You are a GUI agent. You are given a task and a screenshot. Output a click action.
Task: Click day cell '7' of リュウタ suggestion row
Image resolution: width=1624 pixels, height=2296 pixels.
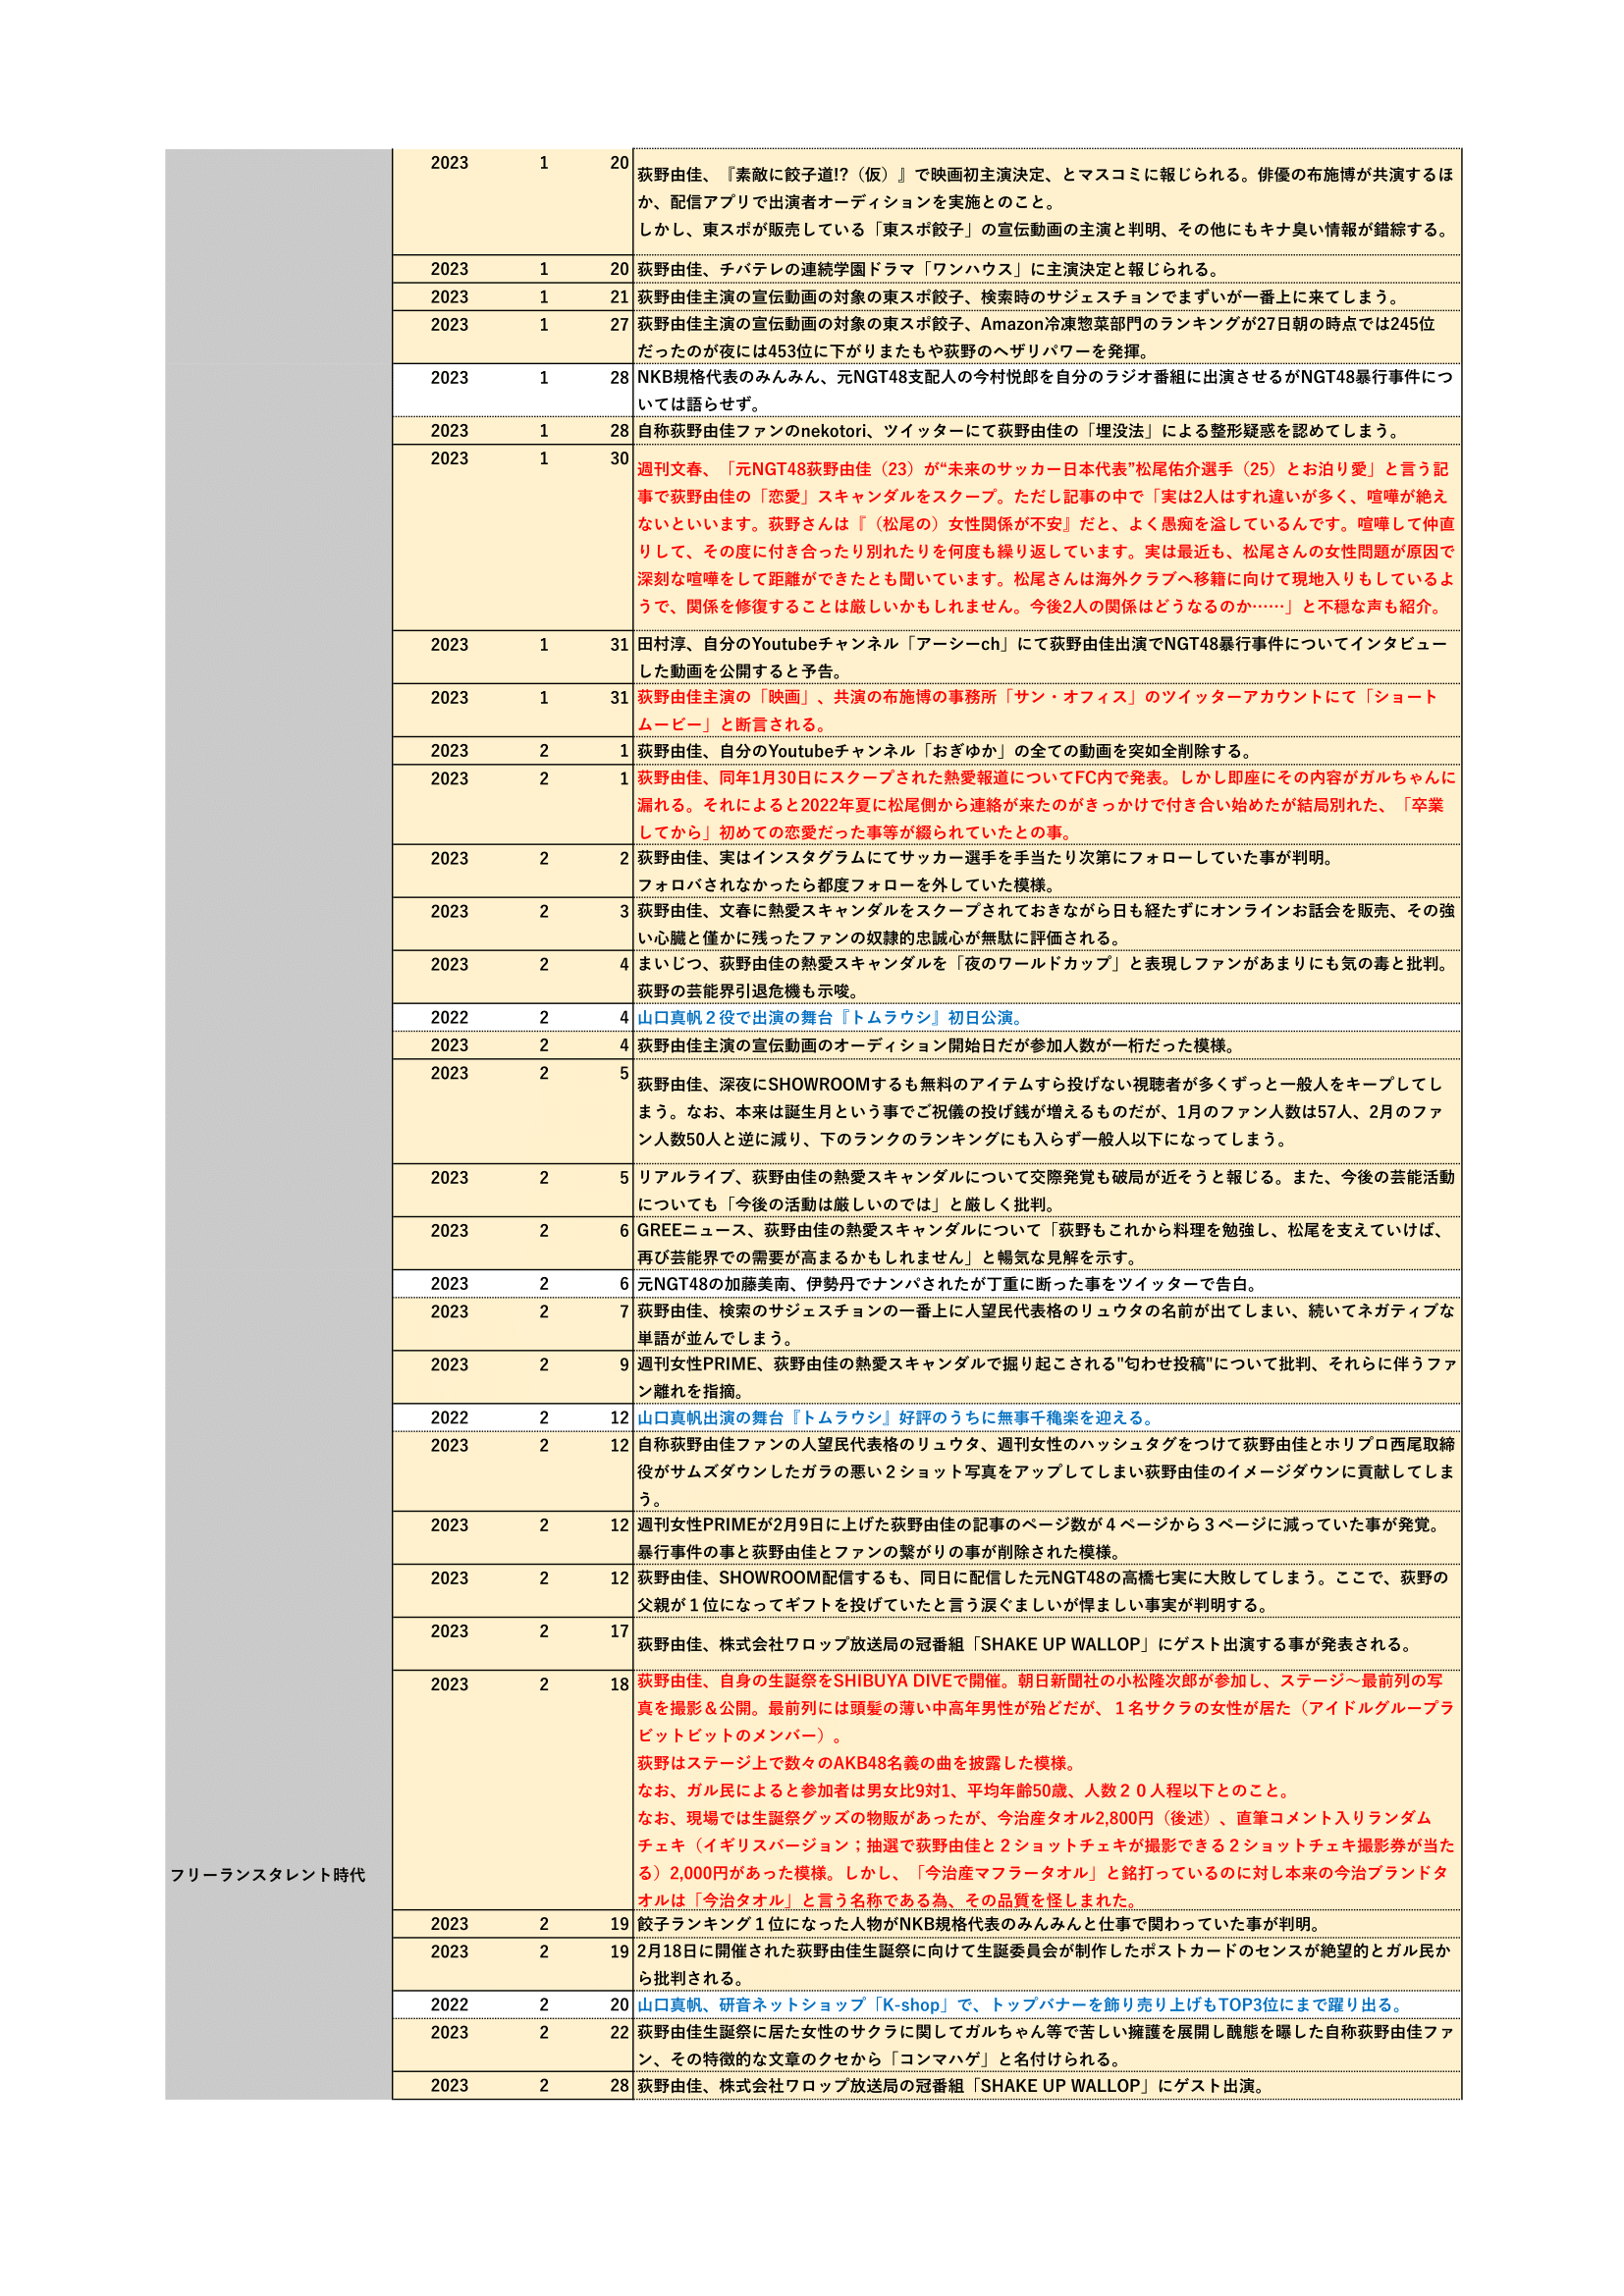624,1311
